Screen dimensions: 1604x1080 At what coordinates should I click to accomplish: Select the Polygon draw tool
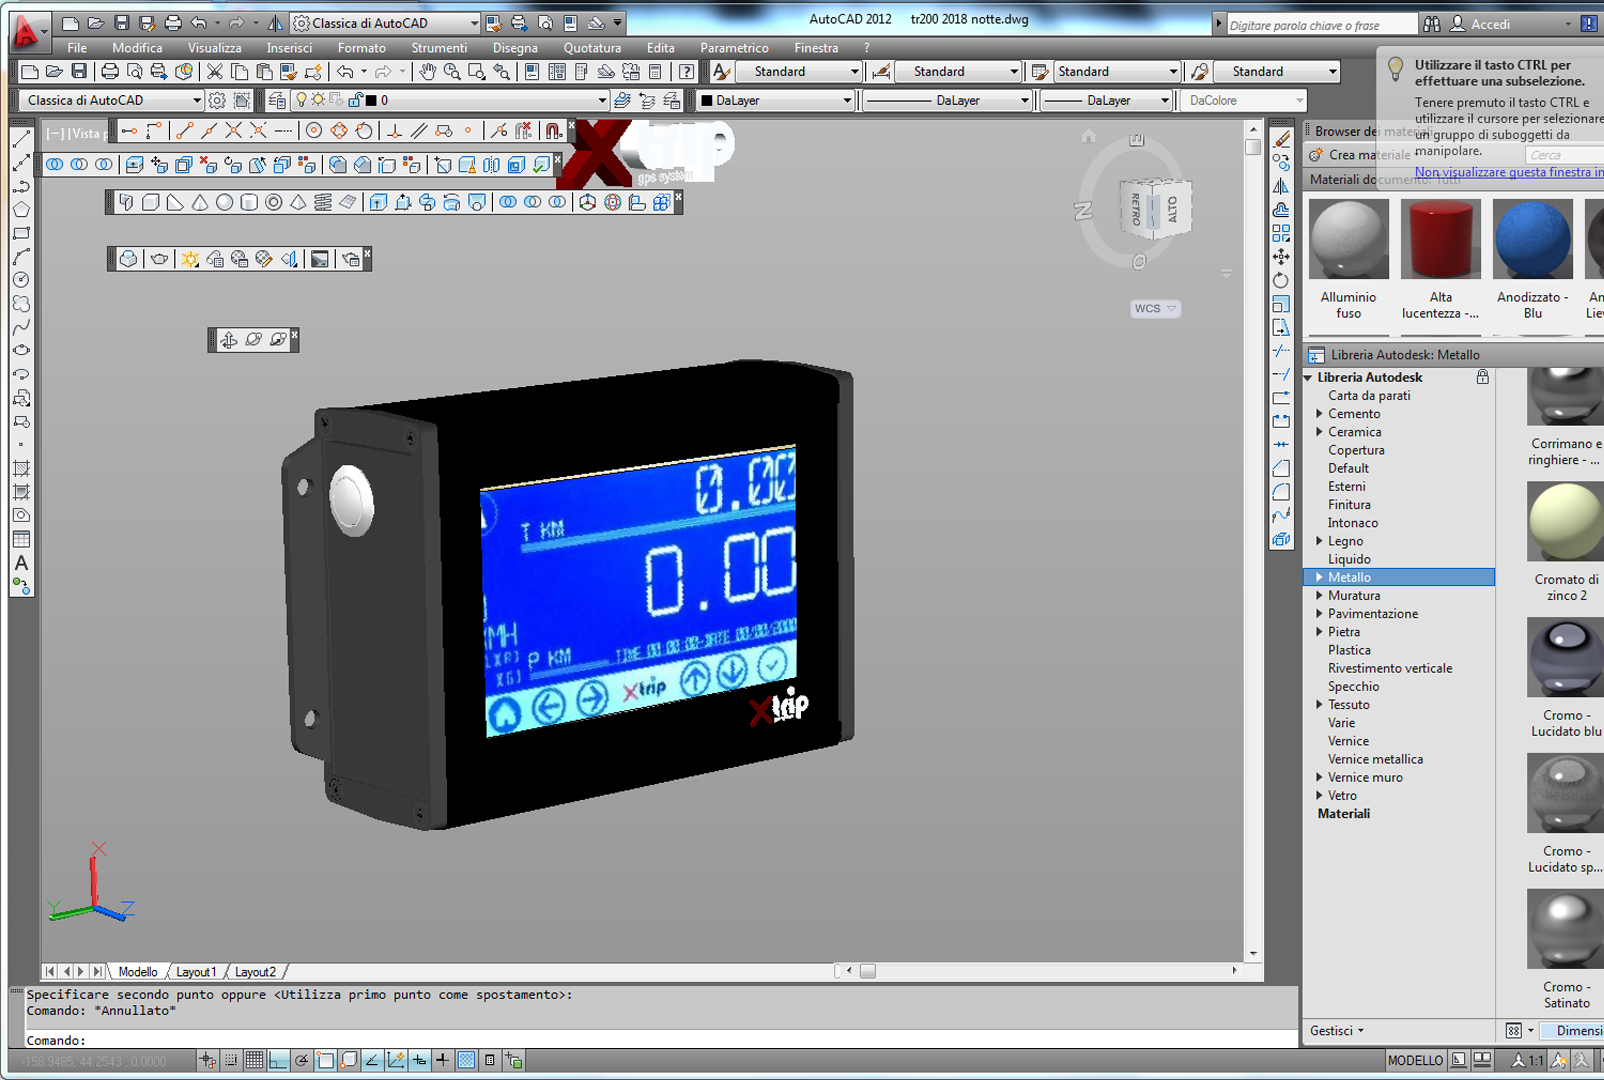pyautogui.click(x=21, y=209)
